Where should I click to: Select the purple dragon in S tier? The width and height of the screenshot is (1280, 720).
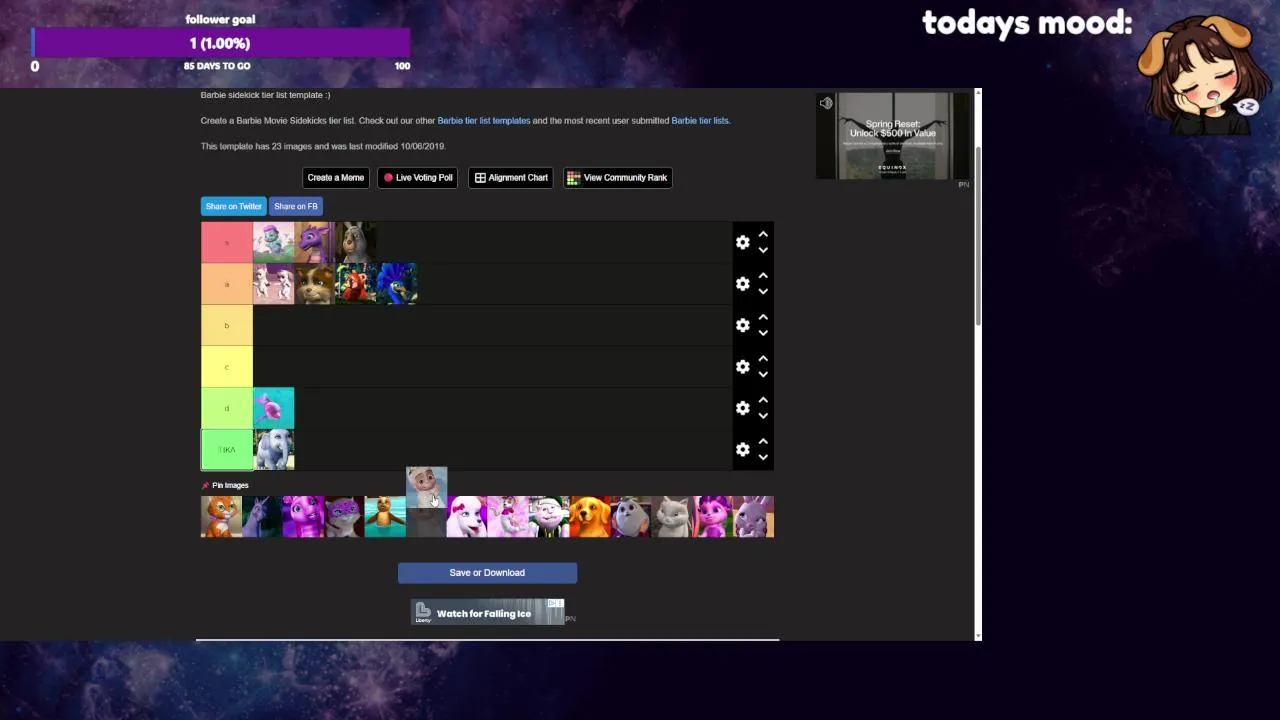coord(315,242)
